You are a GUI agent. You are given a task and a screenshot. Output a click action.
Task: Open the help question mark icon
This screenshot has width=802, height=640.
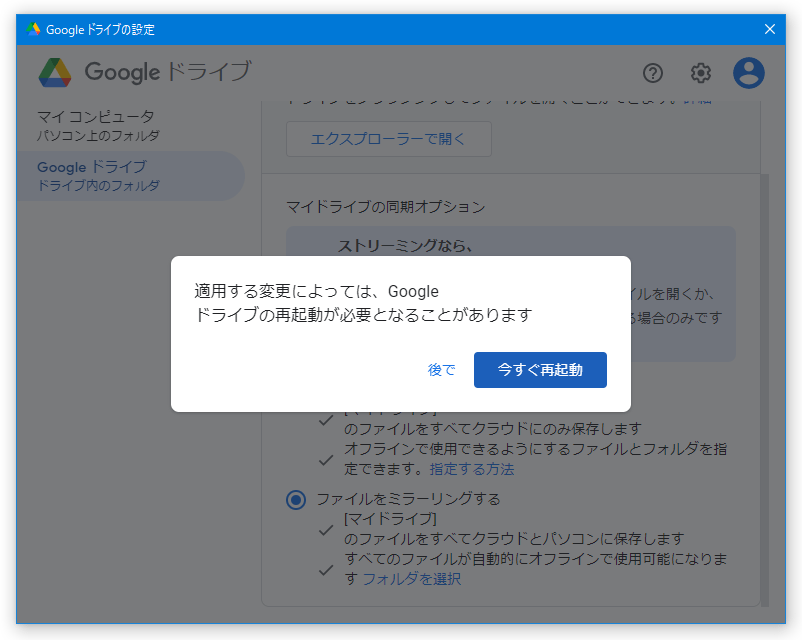pos(653,73)
